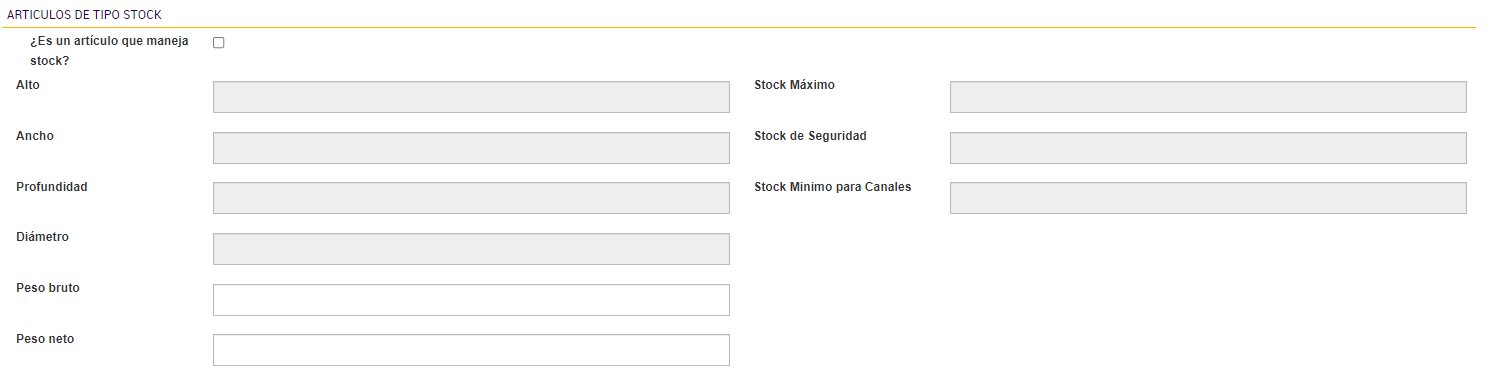Click the Ancho label text
The width and height of the screenshot is (1498, 380).
pos(35,136)
